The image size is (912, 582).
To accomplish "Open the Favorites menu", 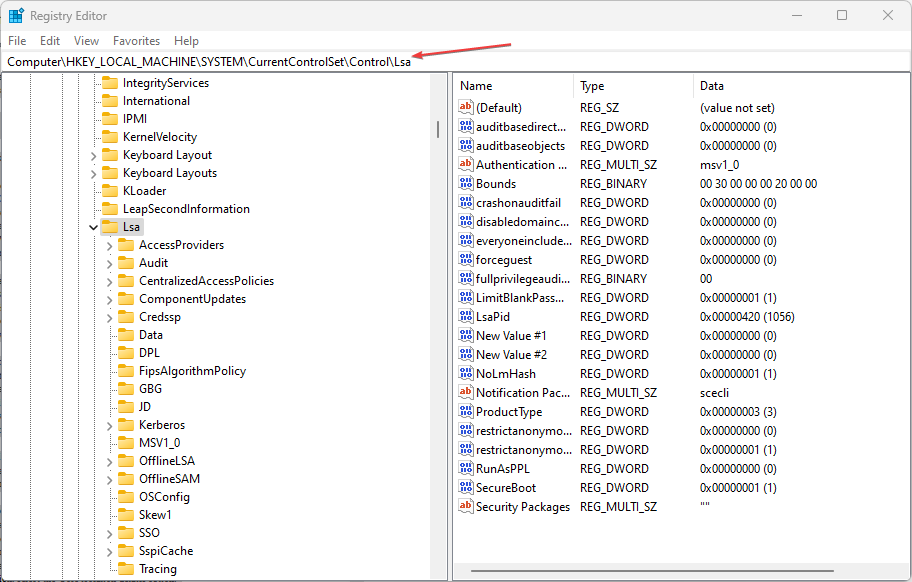I will point(136,41).
